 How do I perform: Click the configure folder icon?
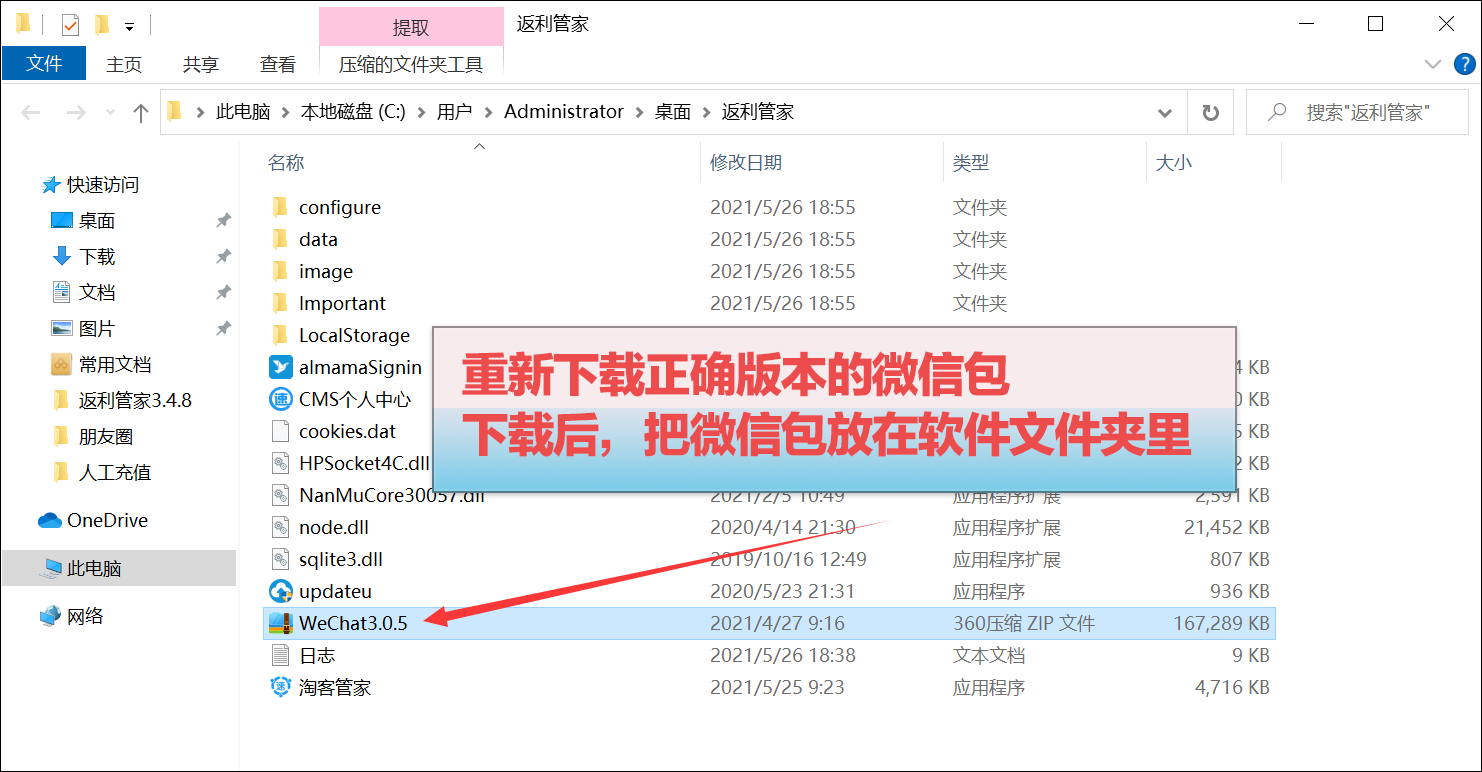pos(280,207)
